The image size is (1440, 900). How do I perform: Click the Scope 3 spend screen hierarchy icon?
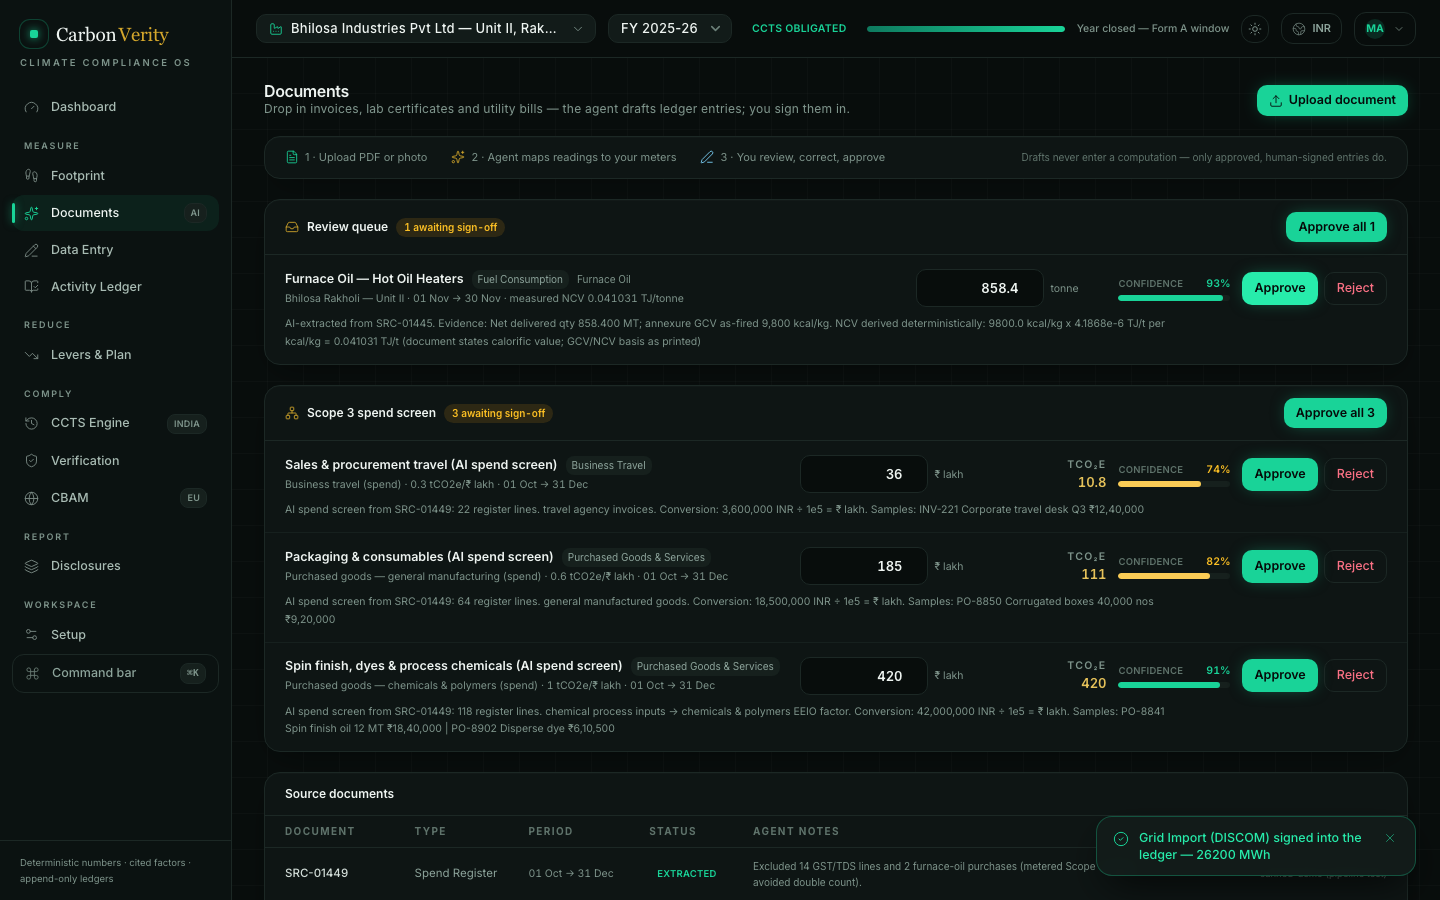[x=292, y=413]
